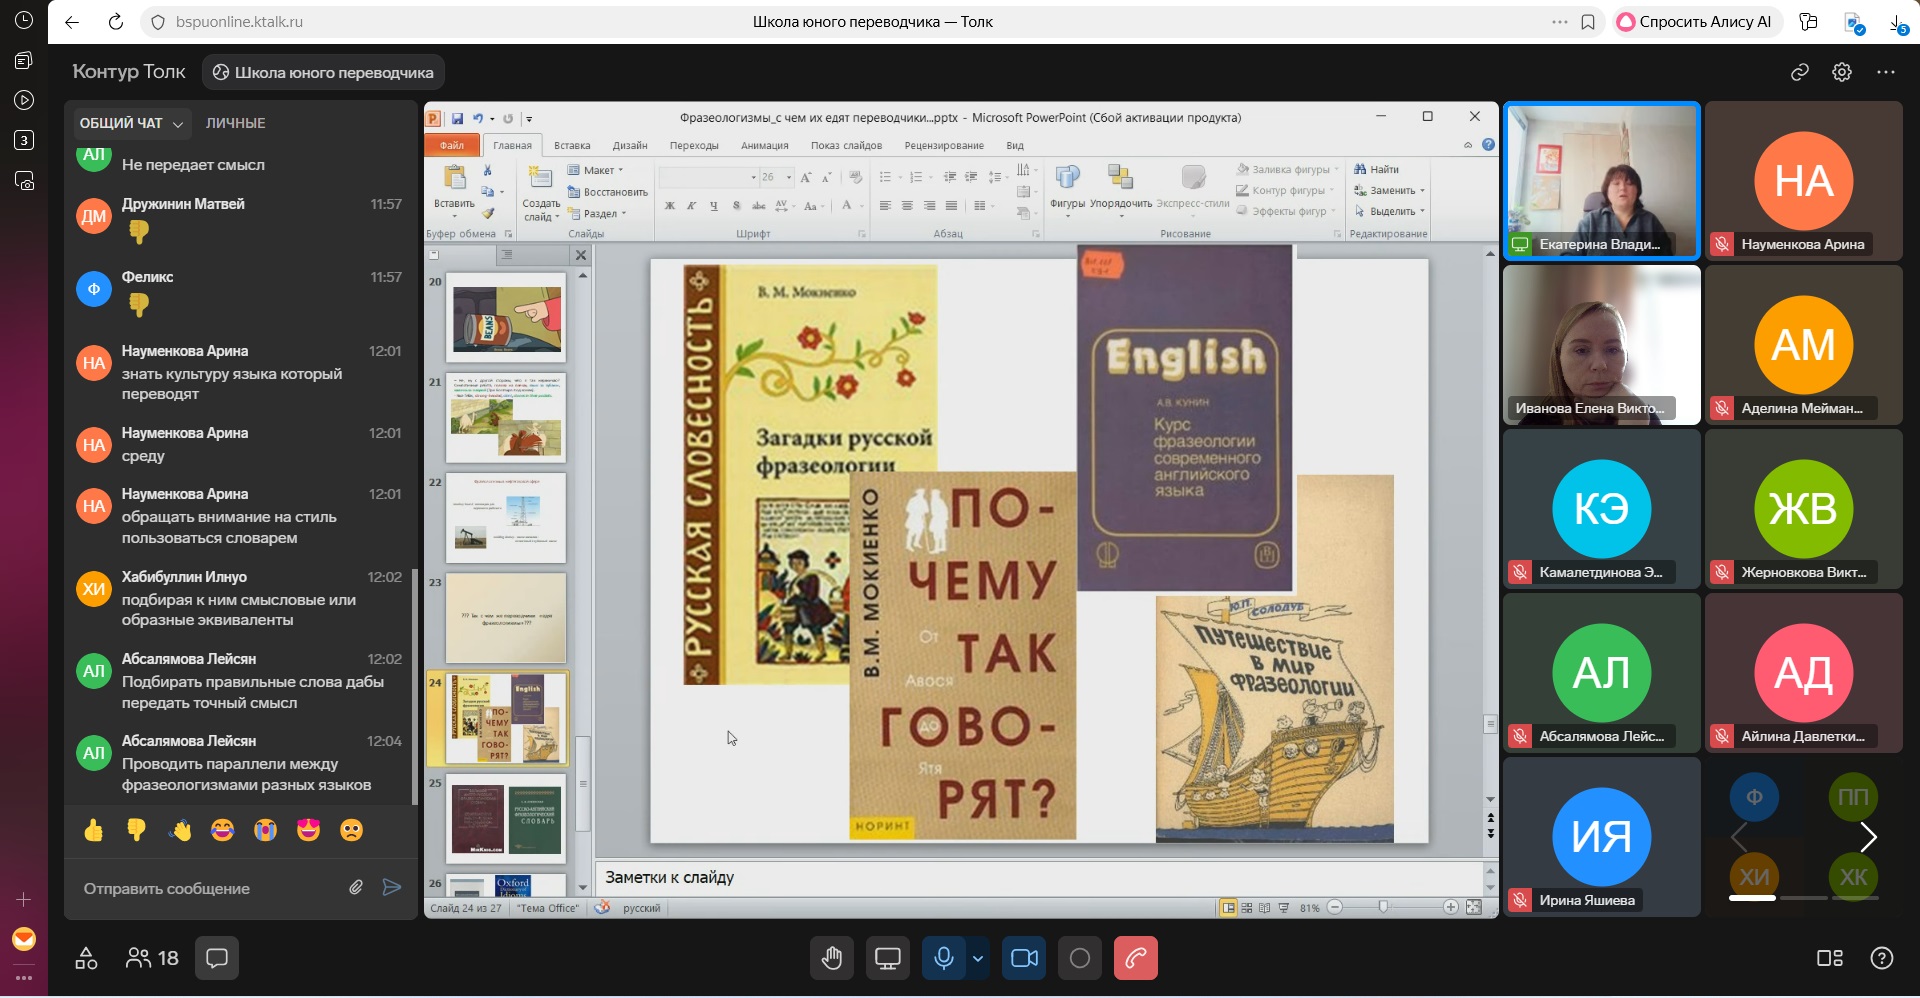Viewport: 1920px width, 998px height.
Task: Click the paperclip attach file icon
Action: [355, 887]
